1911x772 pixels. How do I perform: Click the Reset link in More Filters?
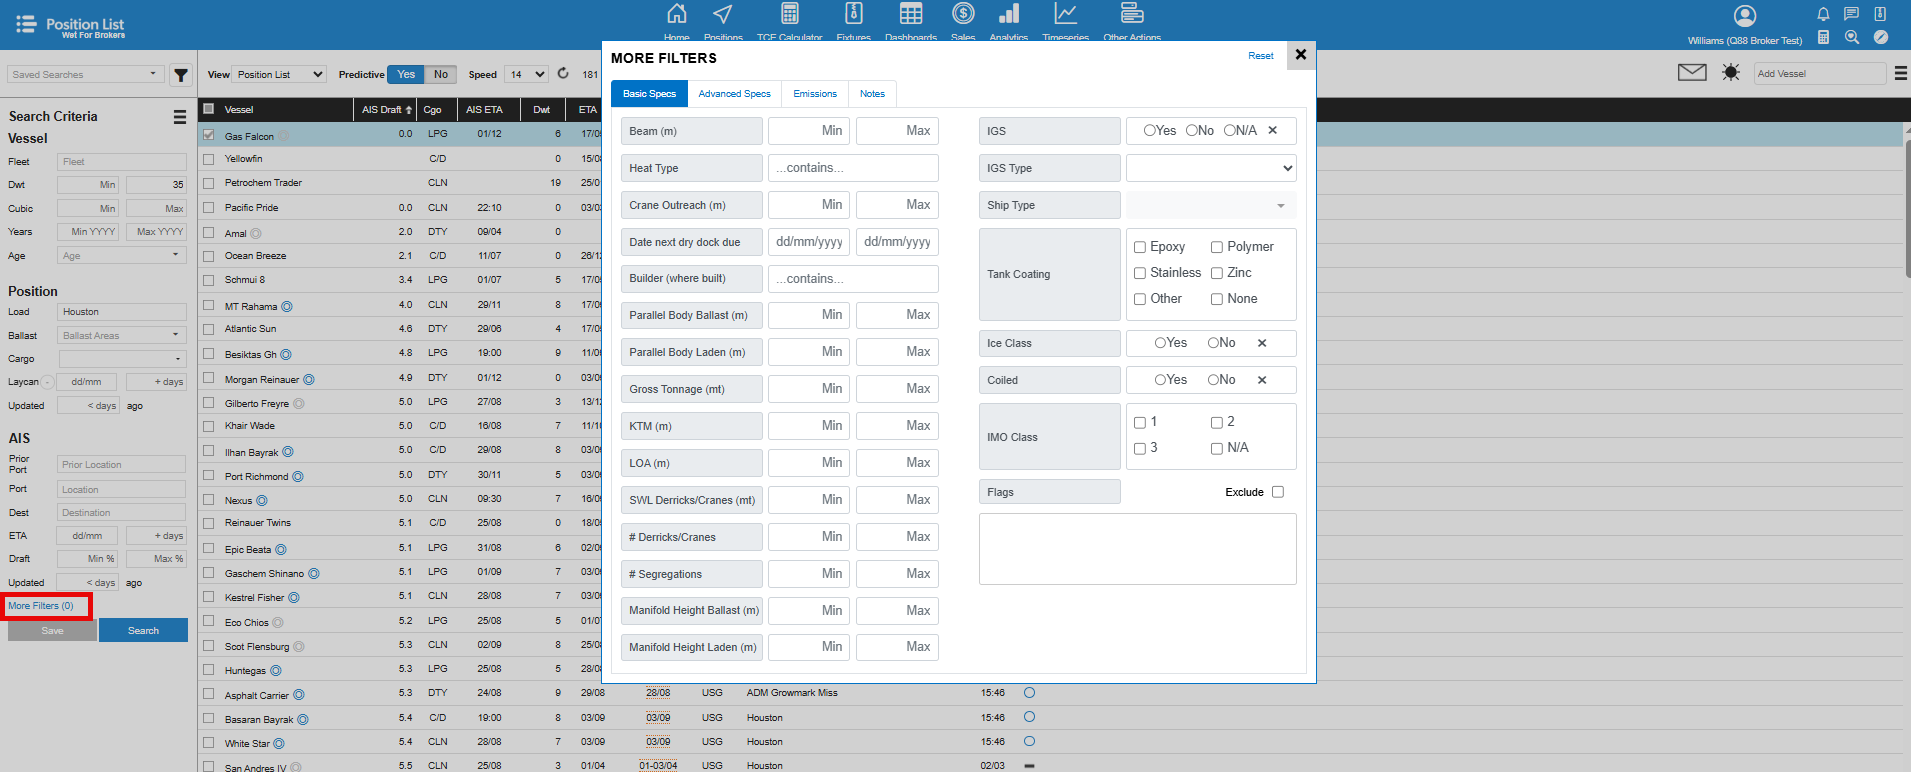tap(1260, 56)
